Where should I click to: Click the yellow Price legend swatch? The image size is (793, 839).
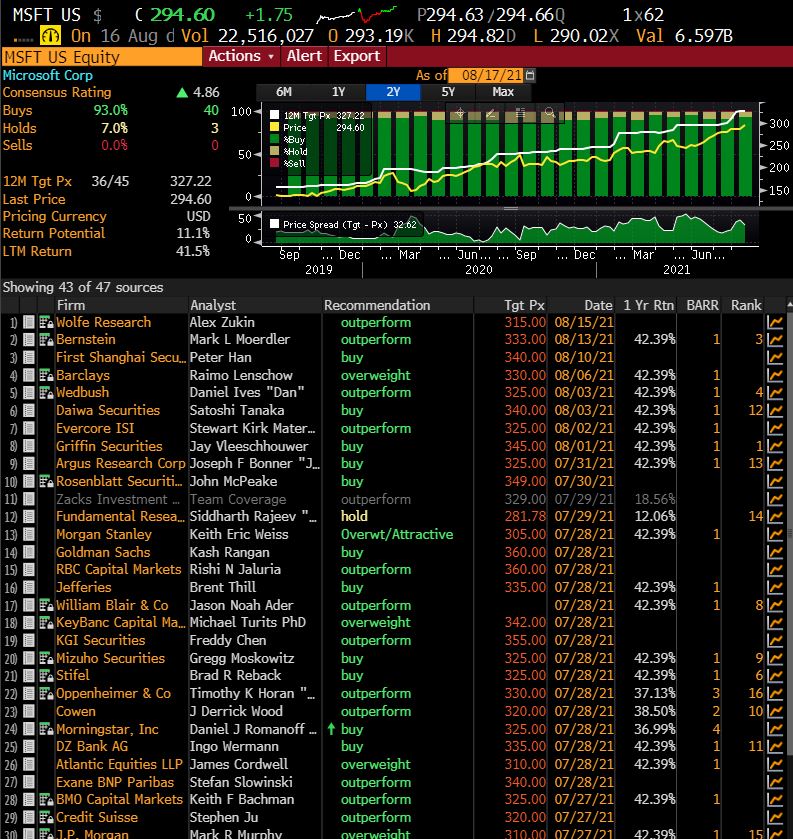click(274, 127)
